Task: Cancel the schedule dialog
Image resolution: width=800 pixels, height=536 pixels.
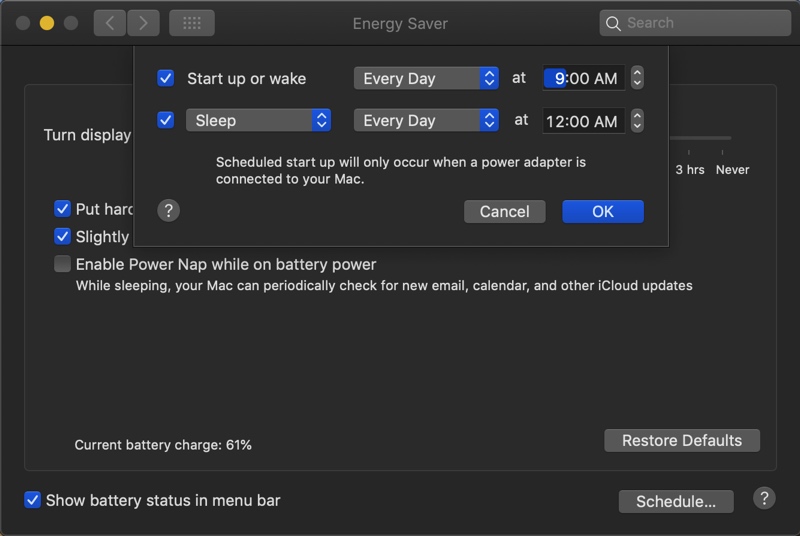Action: pos(504,211)
